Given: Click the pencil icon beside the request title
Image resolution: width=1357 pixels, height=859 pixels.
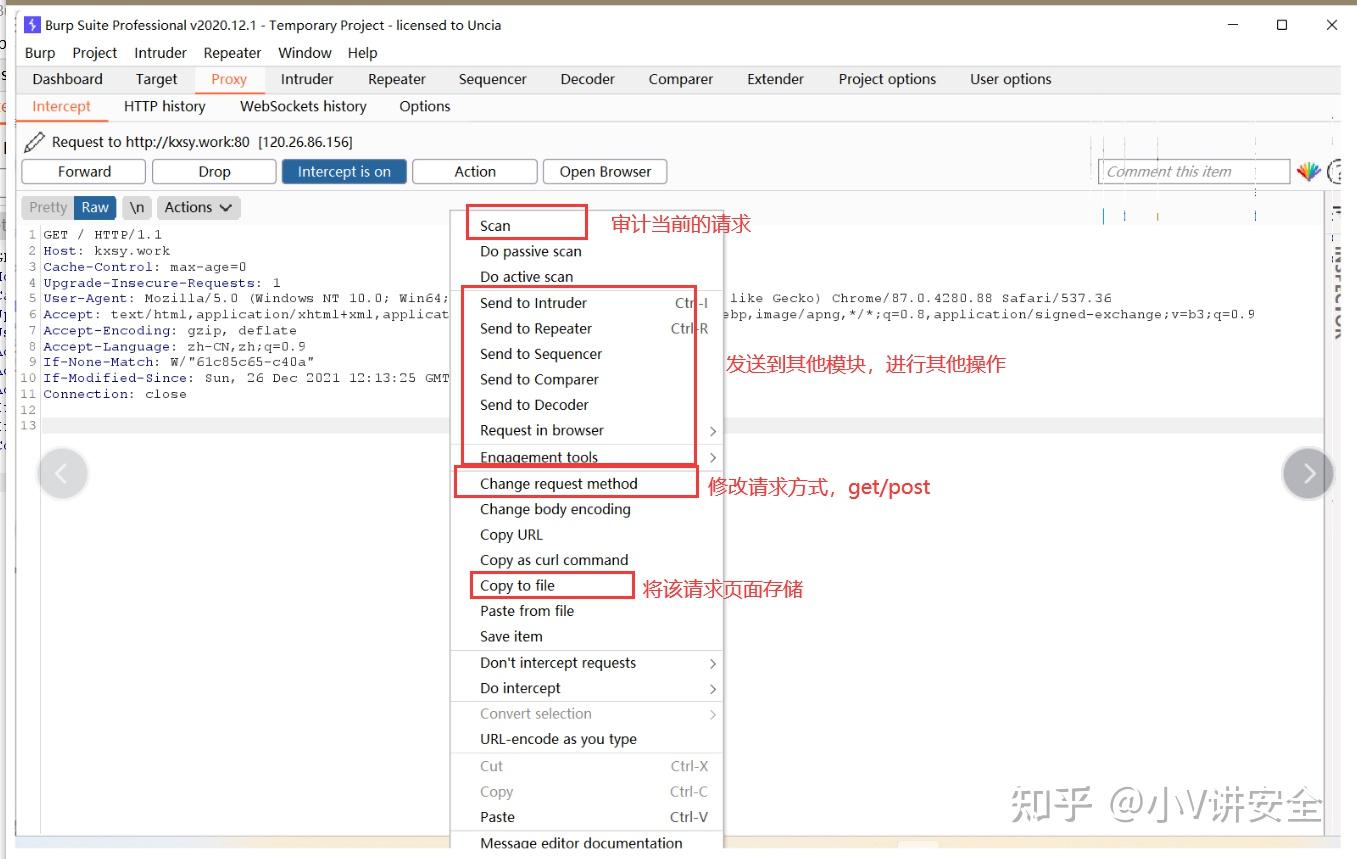Looking at the screenshot, I should [x=33, y=142].
